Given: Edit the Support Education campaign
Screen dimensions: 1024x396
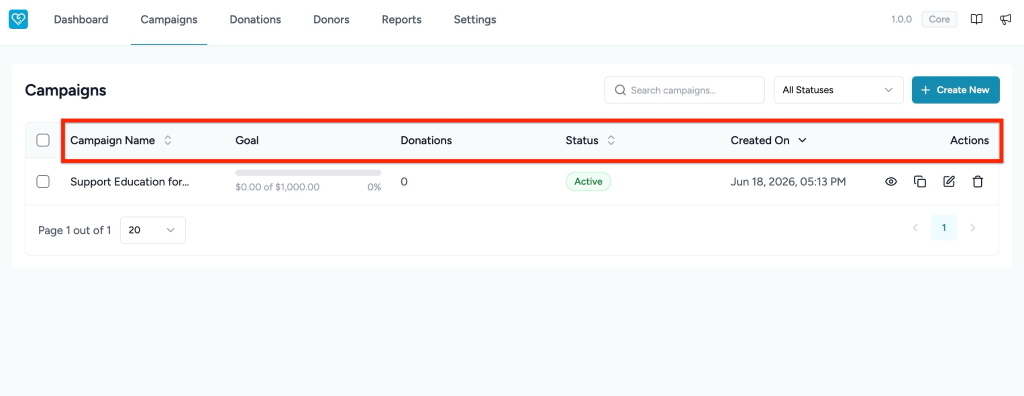Looking at the screenshot, I should 949,182.
